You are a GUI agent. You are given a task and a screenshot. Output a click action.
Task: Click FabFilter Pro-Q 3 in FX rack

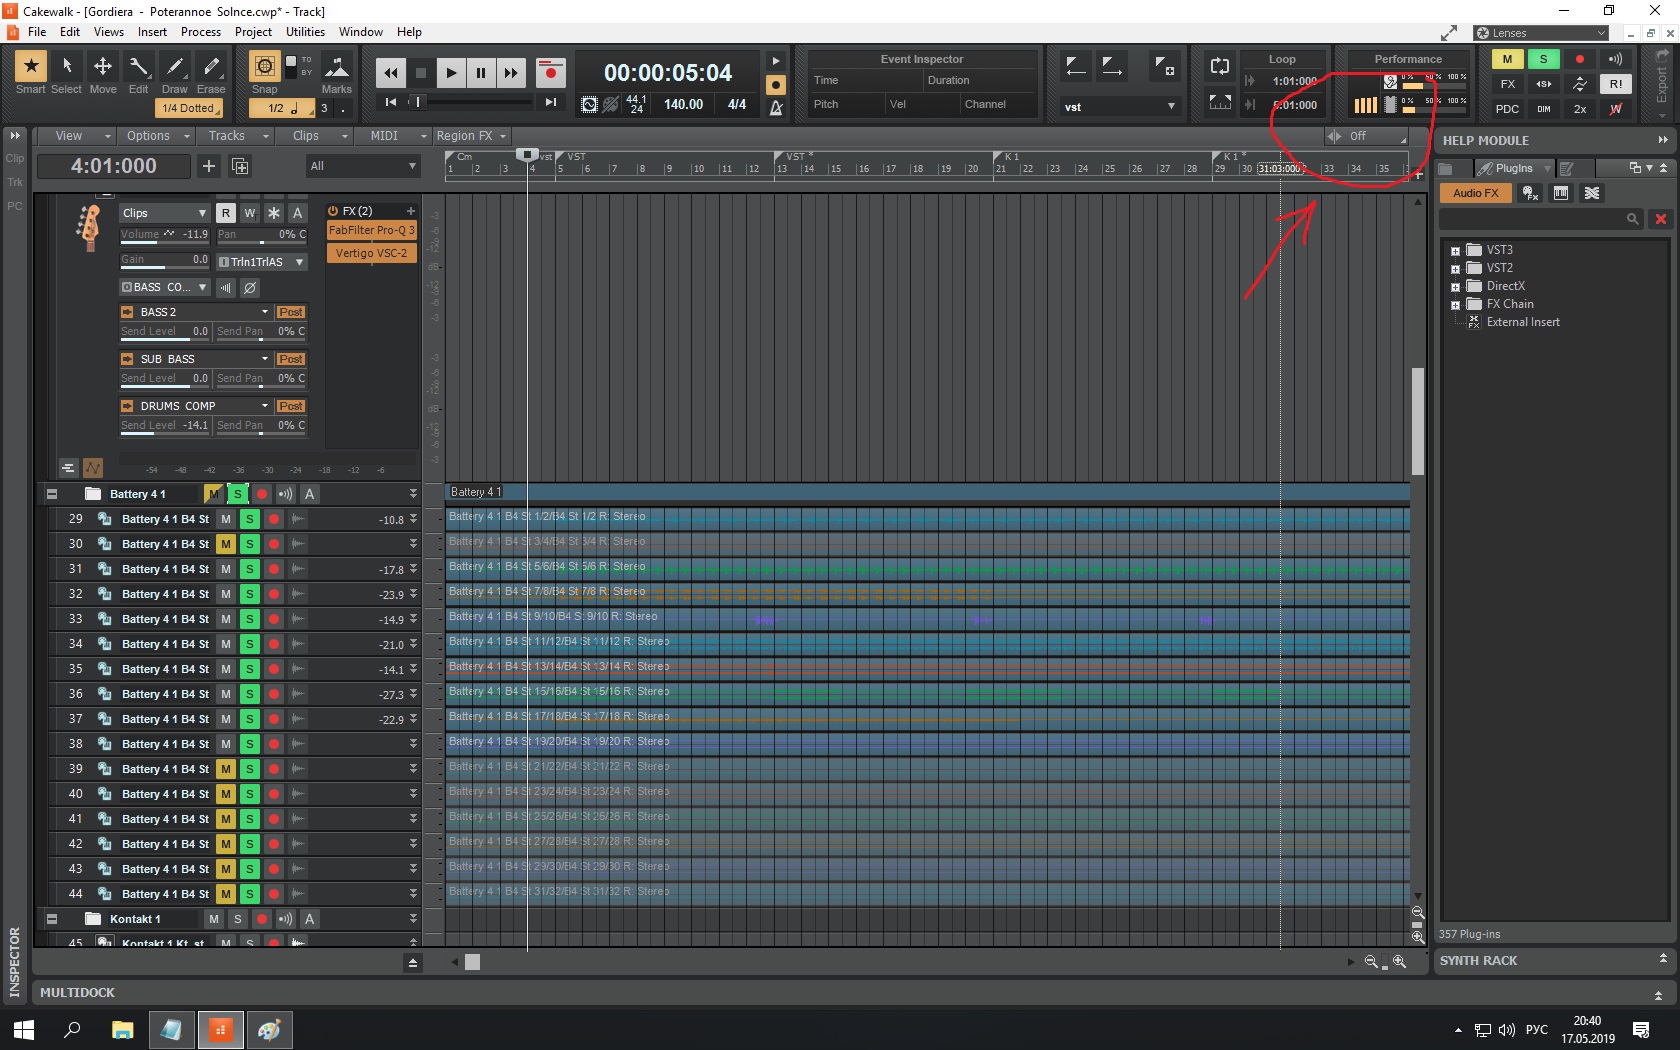click(x=371, y=230)
